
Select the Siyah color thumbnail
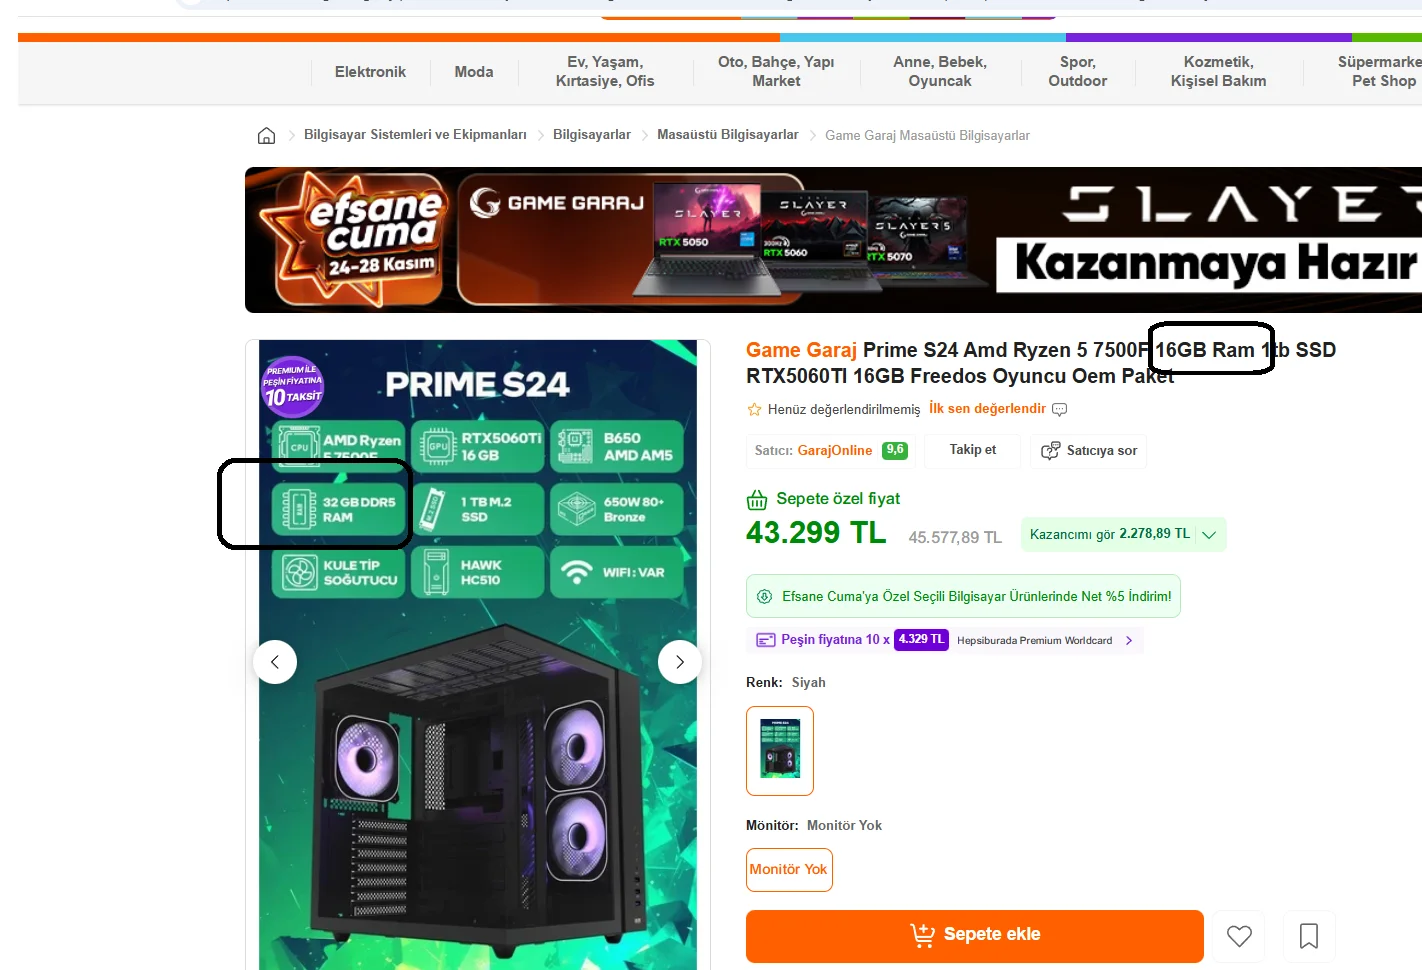[780, 751]
